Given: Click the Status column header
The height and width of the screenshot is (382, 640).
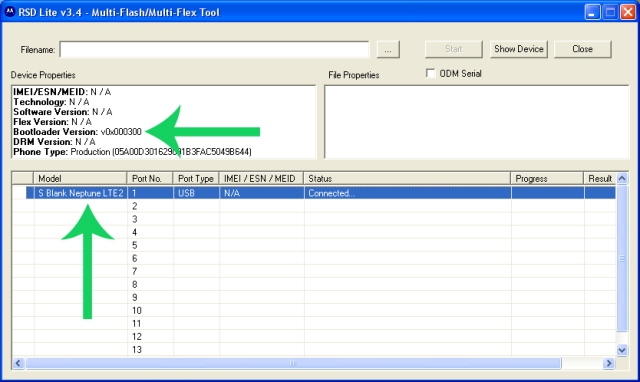Looking at the screenshot, I should pos(407,178).
